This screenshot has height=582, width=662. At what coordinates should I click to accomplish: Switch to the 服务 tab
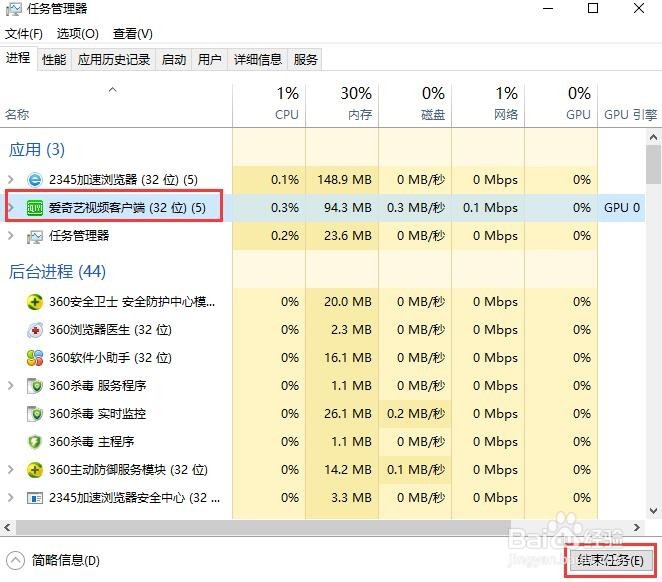[x=305, y=60]
